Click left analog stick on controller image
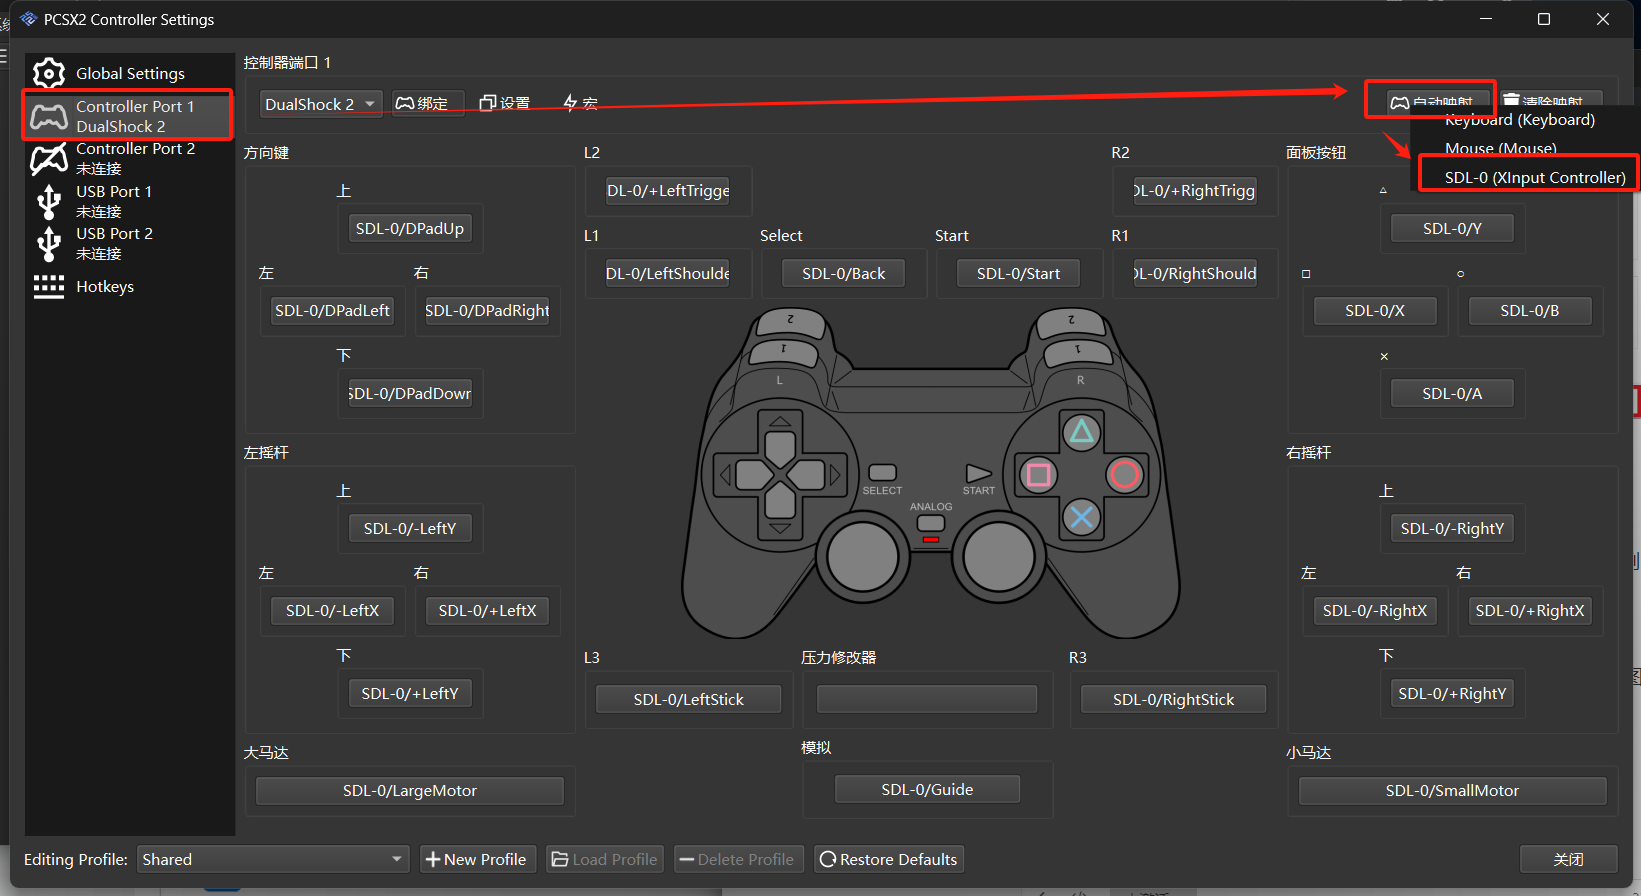This screenshot has width=1641, height=896. pos(863,556)
